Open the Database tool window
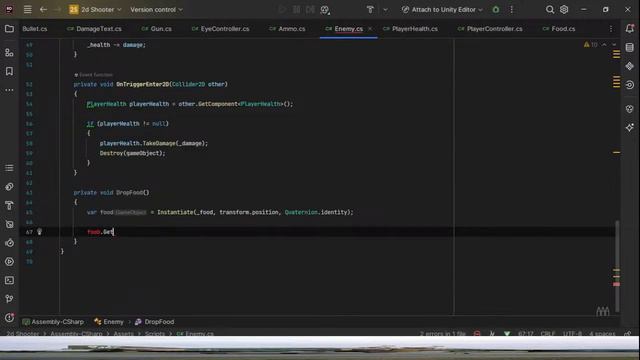The width and height of the screenshot is (640, 360). click(x=629, y=47)
